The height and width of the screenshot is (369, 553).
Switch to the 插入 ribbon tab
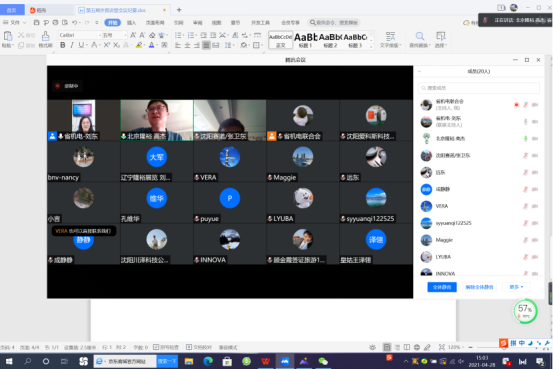(x=132, y=23)
